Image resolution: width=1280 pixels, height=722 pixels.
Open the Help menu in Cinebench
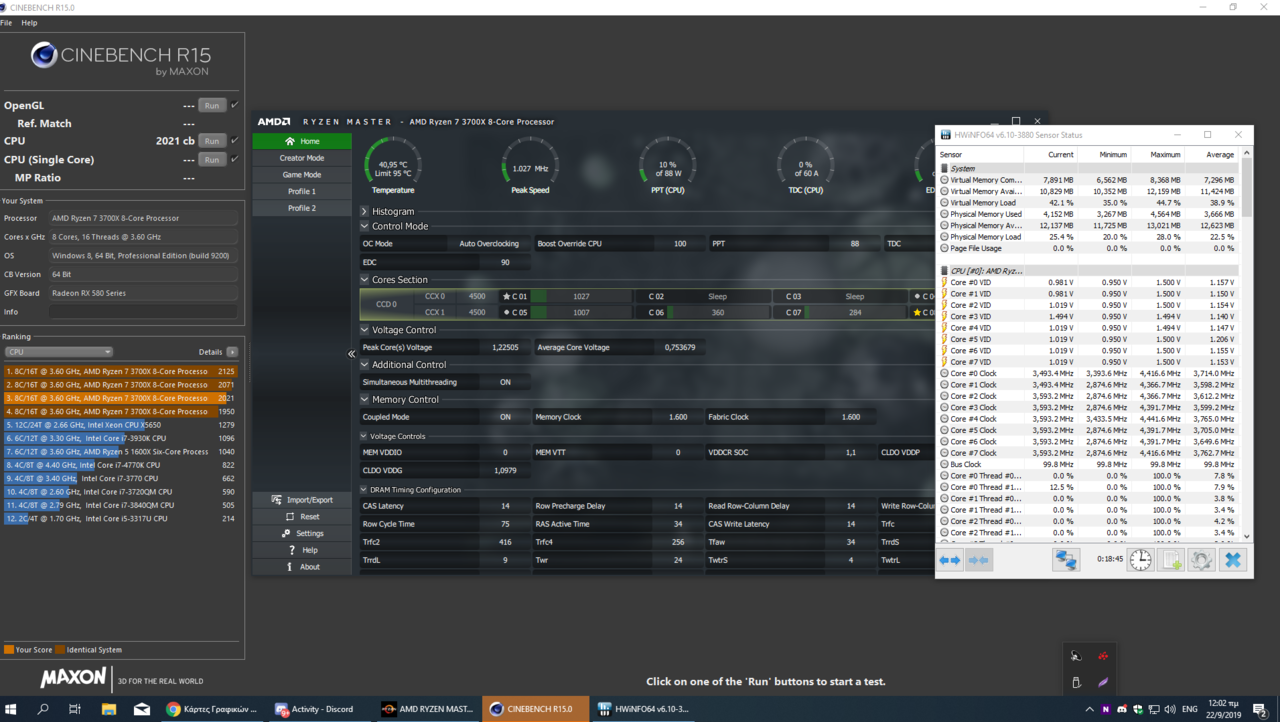[x=29, y=22]
